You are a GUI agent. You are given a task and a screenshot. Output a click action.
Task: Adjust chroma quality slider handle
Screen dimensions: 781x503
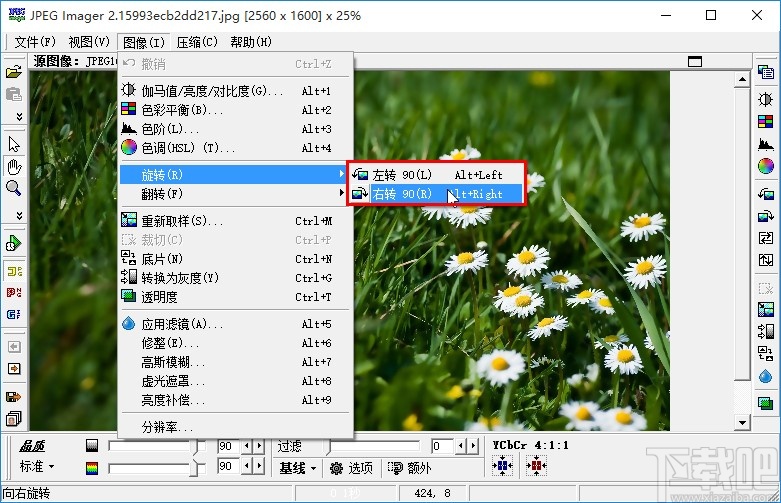pos(199,468)
